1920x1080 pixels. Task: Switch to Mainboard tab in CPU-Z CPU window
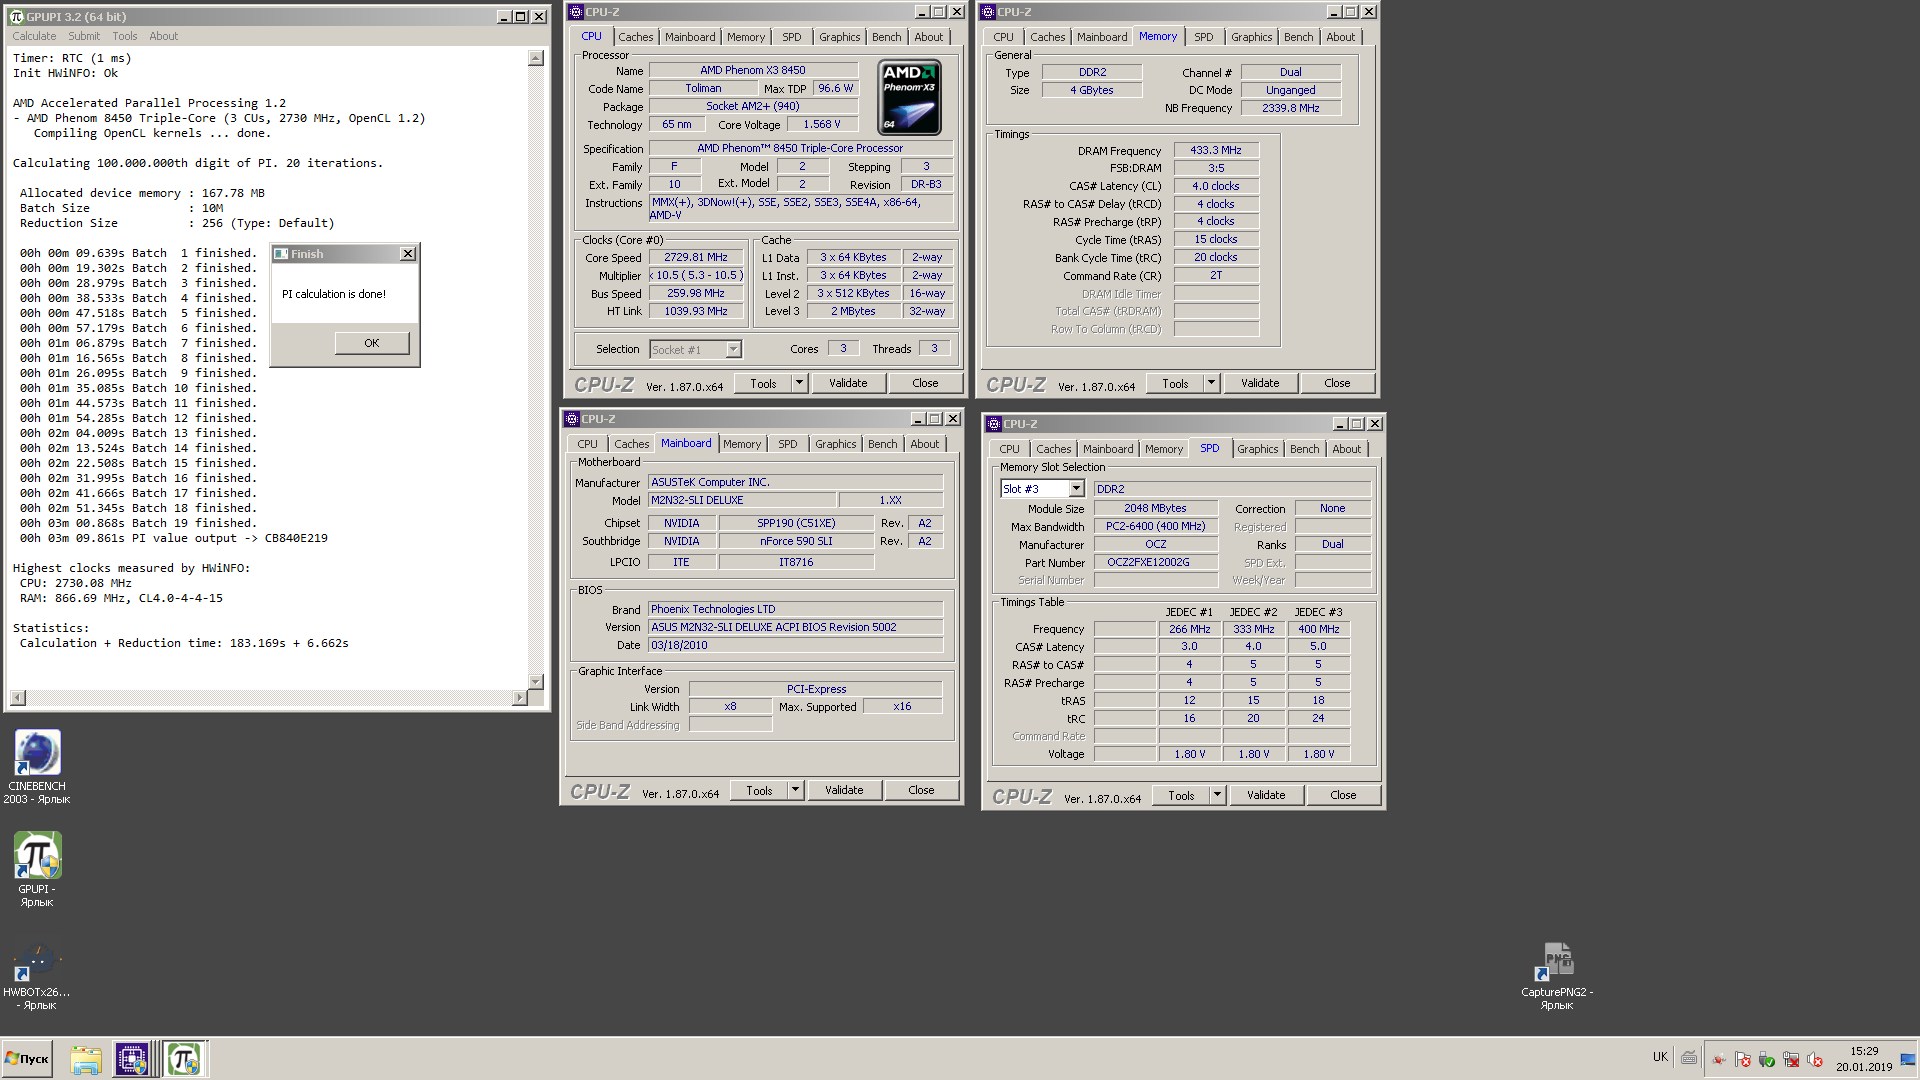(x=690, y=37)
